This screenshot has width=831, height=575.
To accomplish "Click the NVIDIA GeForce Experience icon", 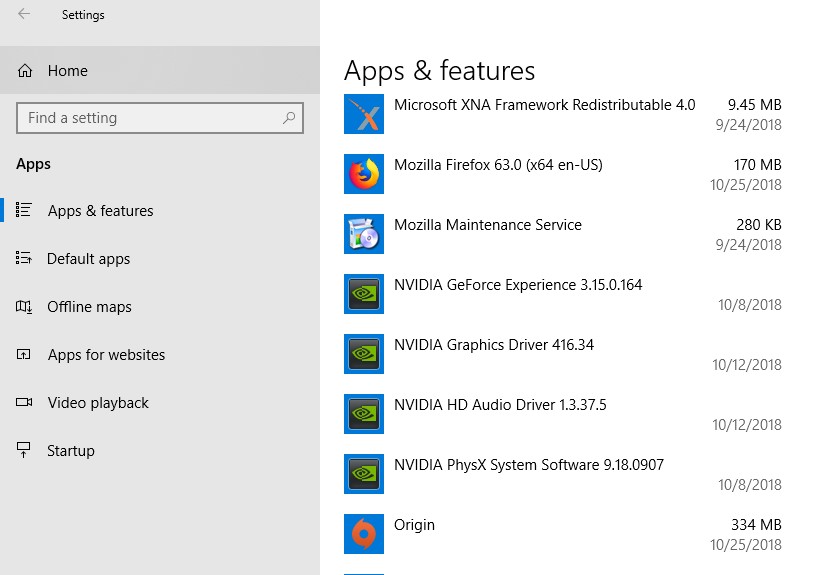I will pyautogui.click(x=364, y=294).
